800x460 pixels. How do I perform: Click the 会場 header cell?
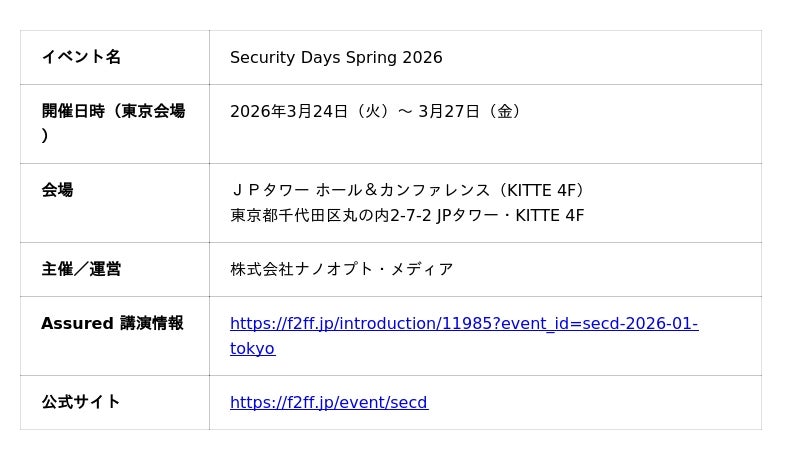pyautogui.click(x=57, y=190)
